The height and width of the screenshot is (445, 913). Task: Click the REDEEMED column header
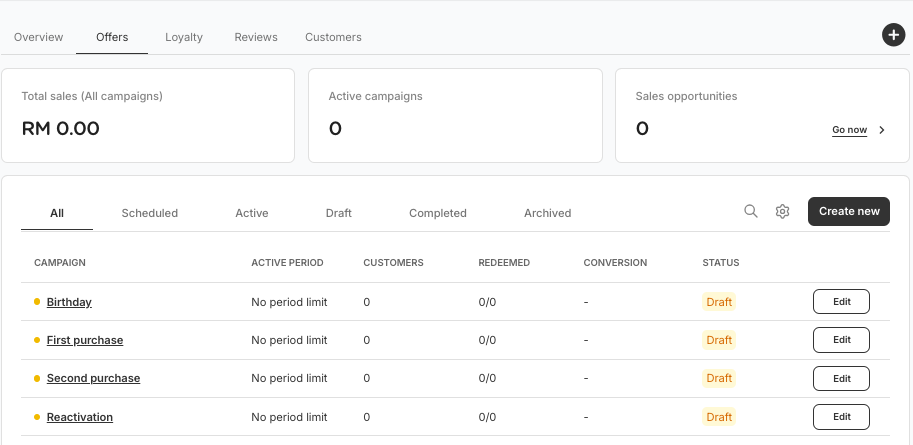[504, 263]
